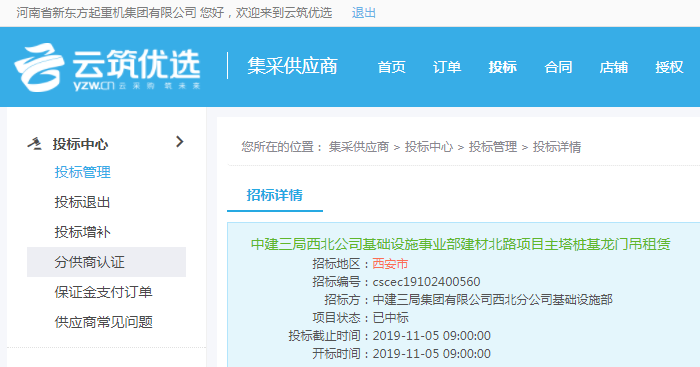Open the 店铺 navigation item

click(x=613, y=67)
